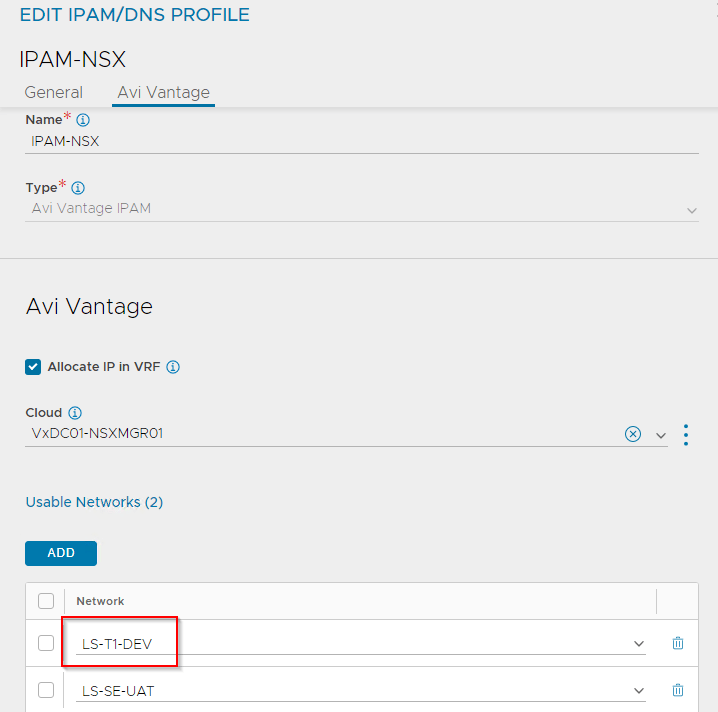
Task: Uncheck Allocate IP in VRF
Action: 33,367
